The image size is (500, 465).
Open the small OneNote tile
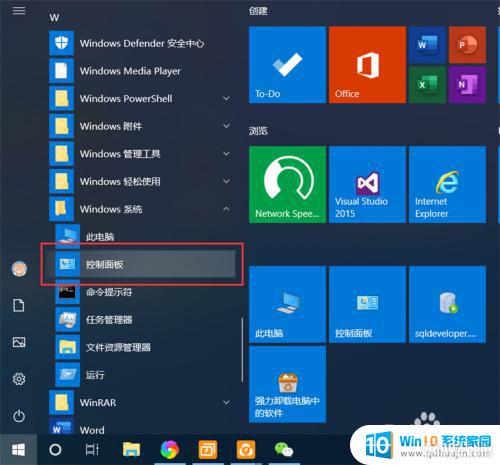pyautogui.click(x=467, y=85)
